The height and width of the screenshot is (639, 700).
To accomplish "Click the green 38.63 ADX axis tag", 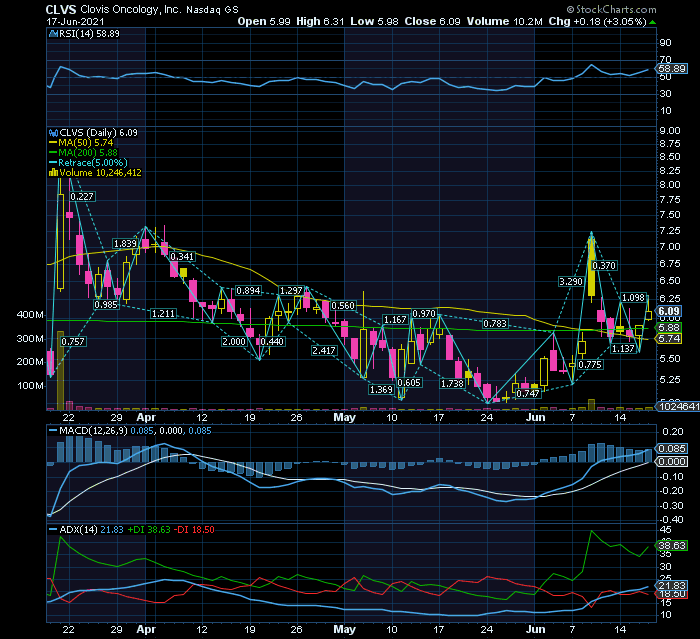I will [x=672, y=545].
